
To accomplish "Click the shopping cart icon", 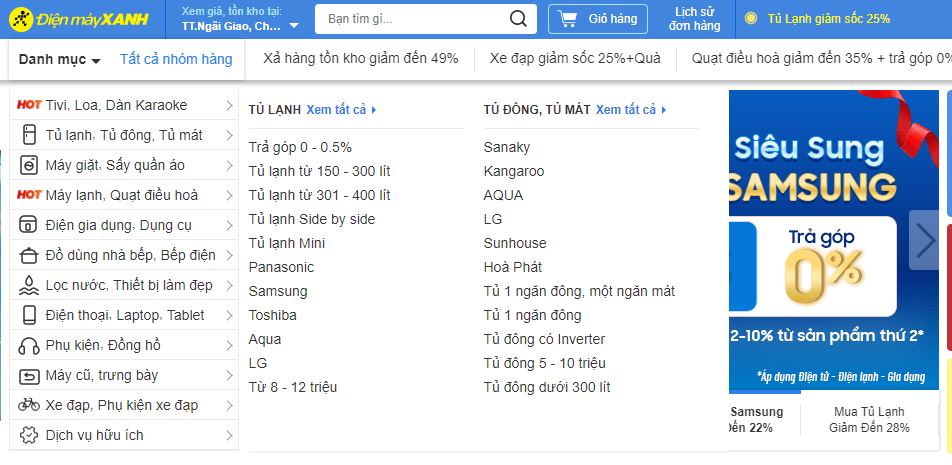I will [x=568, y=19].
